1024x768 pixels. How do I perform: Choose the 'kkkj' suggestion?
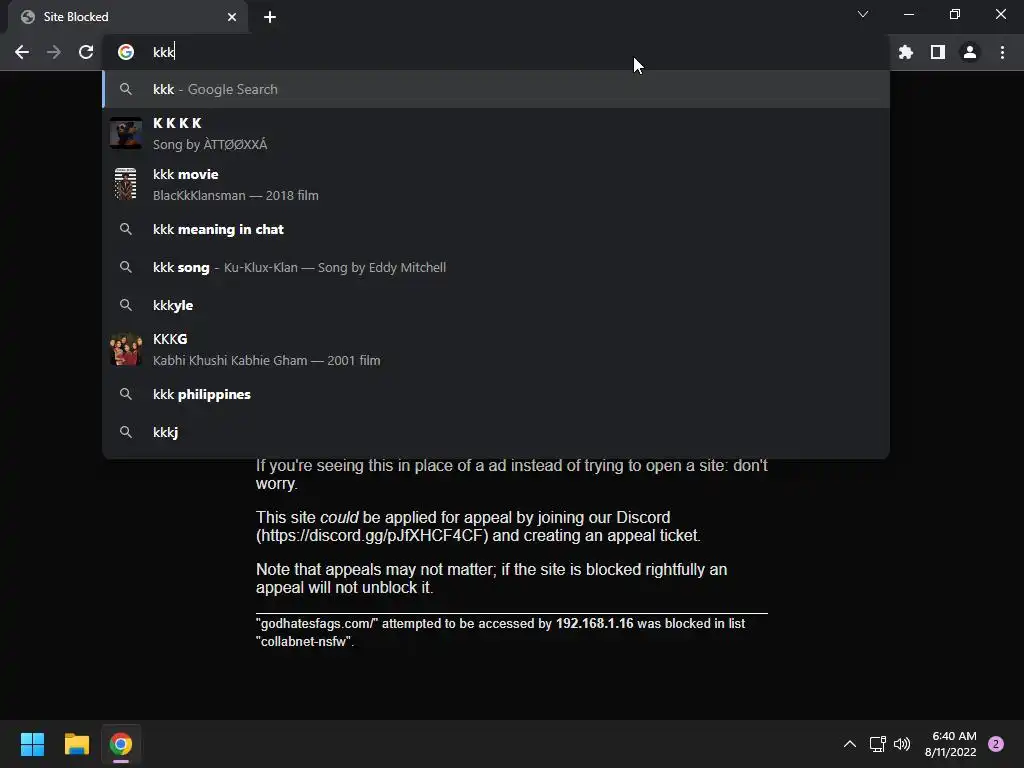[x=496, y=432]
